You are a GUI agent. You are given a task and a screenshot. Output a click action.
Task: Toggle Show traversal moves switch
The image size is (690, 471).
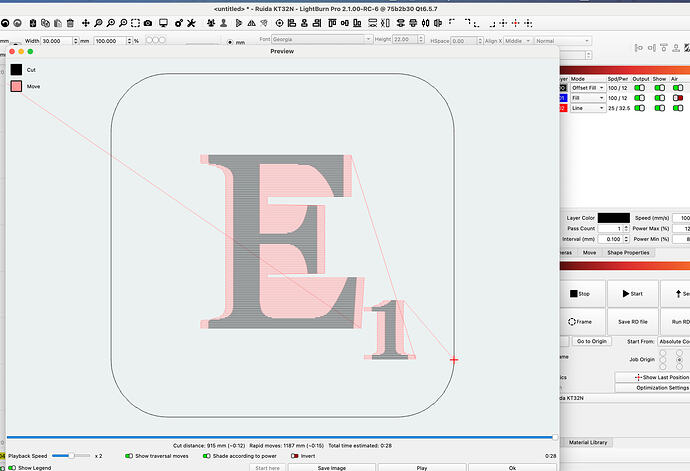(131, 455)
